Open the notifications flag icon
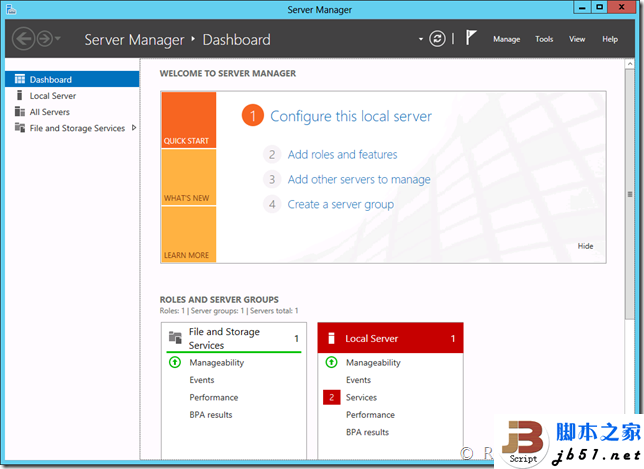Image resolution: width=644 pixels, height=469 pixels. pyautogui.click(x=472, y=39)
